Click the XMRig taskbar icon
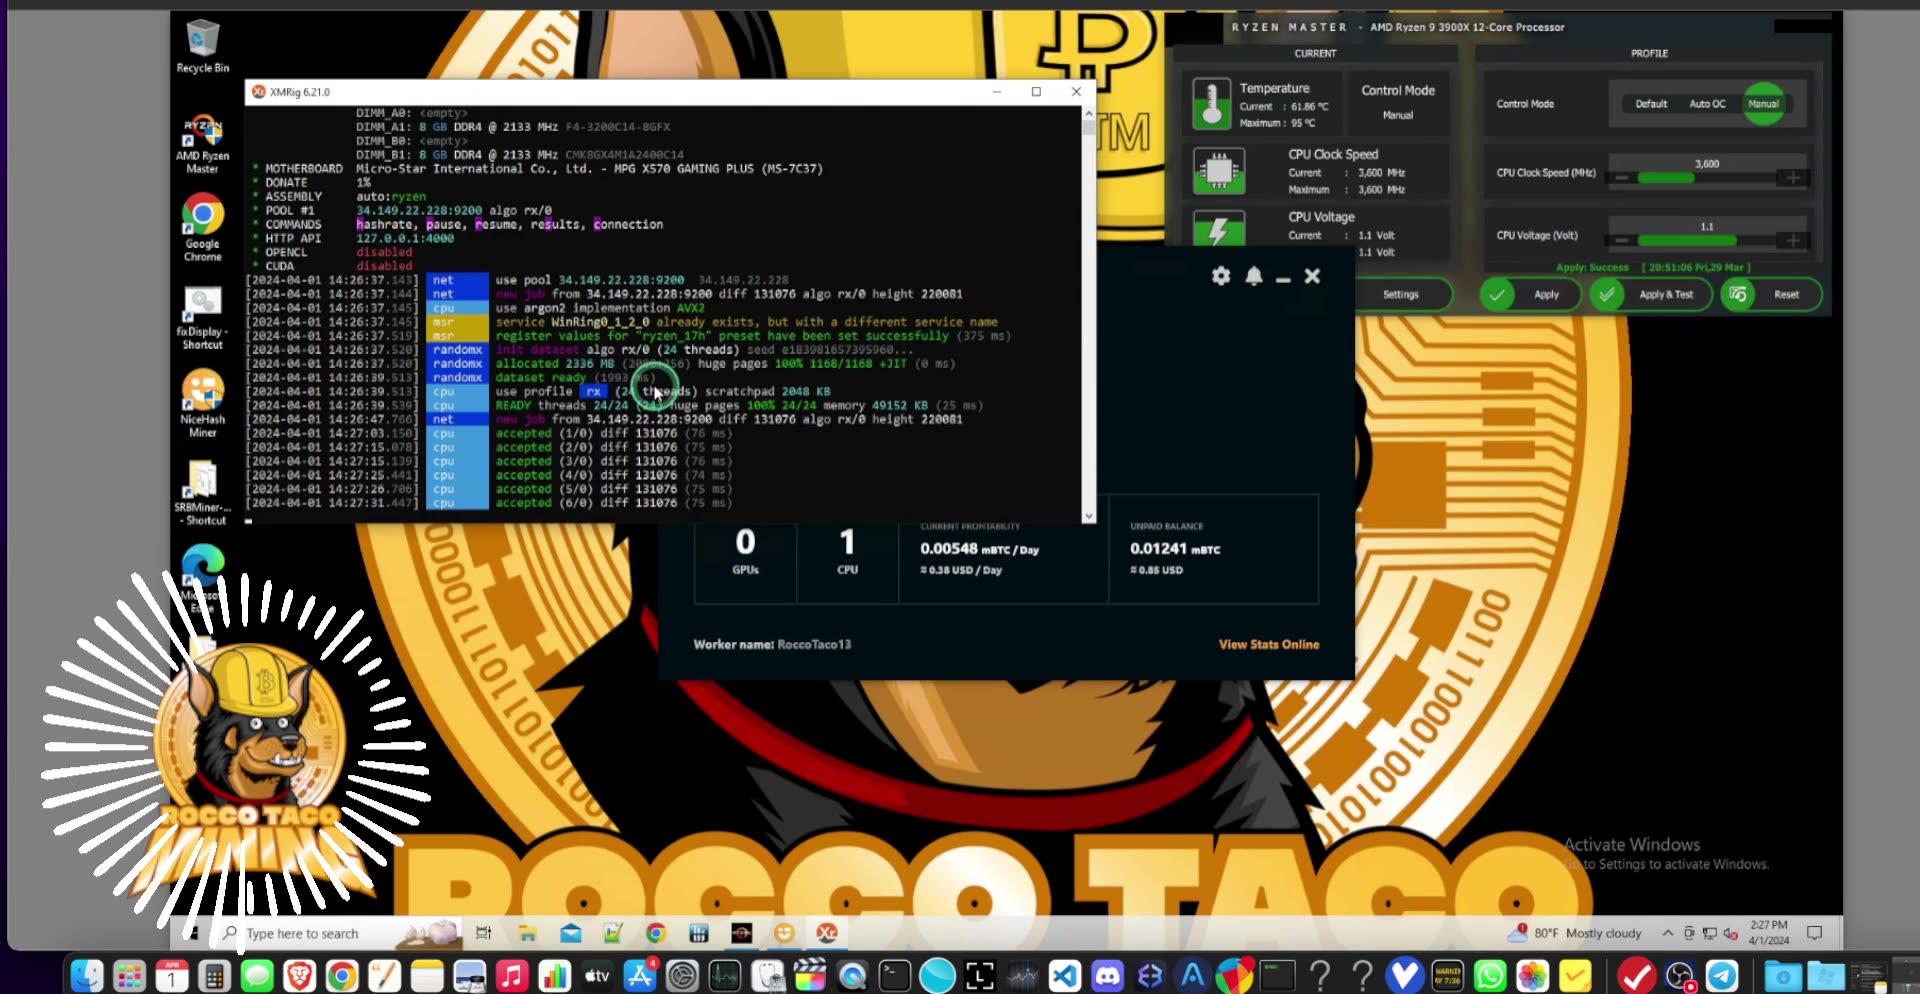Viewport: 1920px width, 994px height. click(x=827, y=933)
